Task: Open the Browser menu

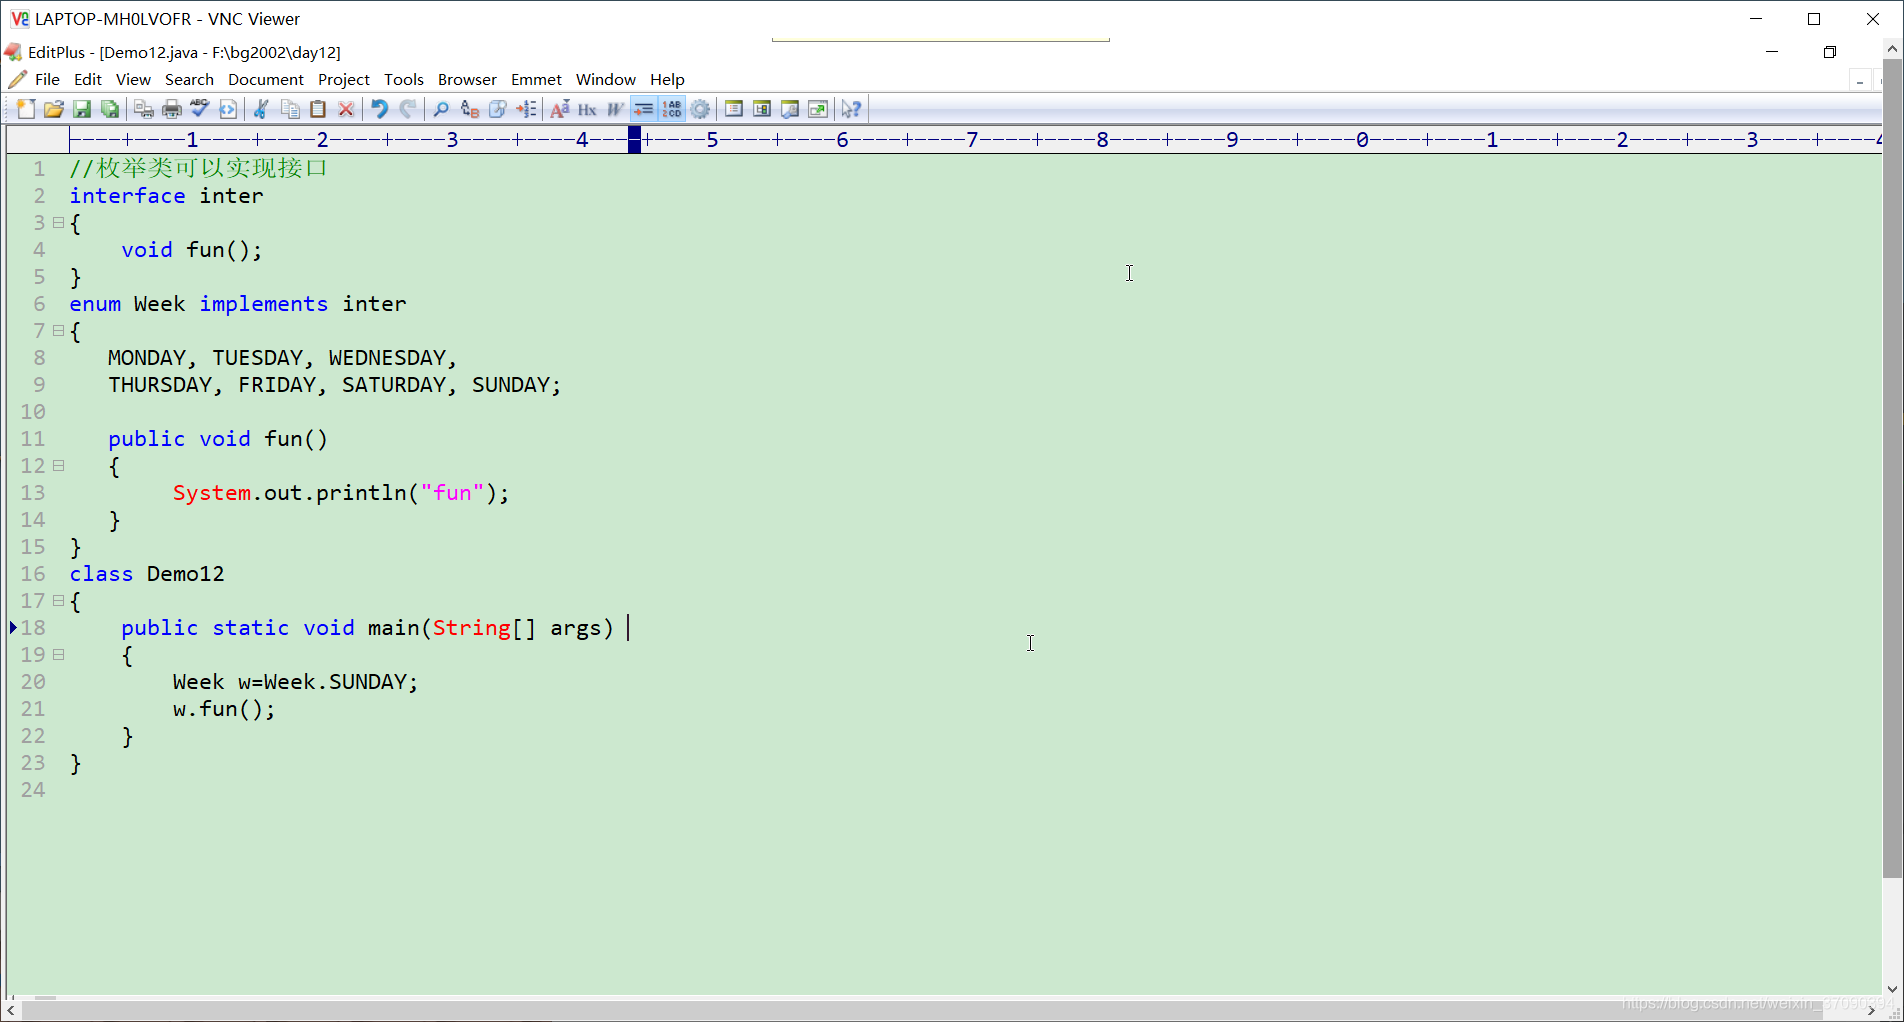Action: [467, 79]
